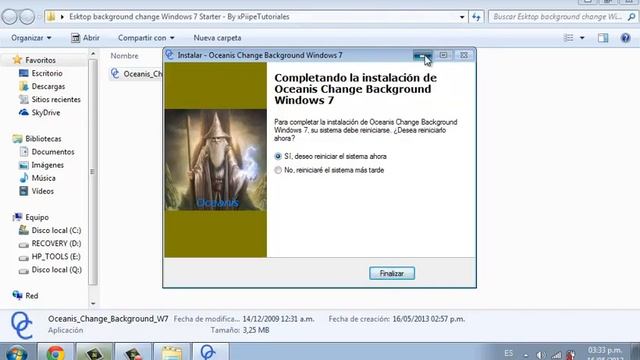Select 'Sí, deseo reiniciar el sistema ahora'
Viewport: 640px width, 360px height.
331,156
